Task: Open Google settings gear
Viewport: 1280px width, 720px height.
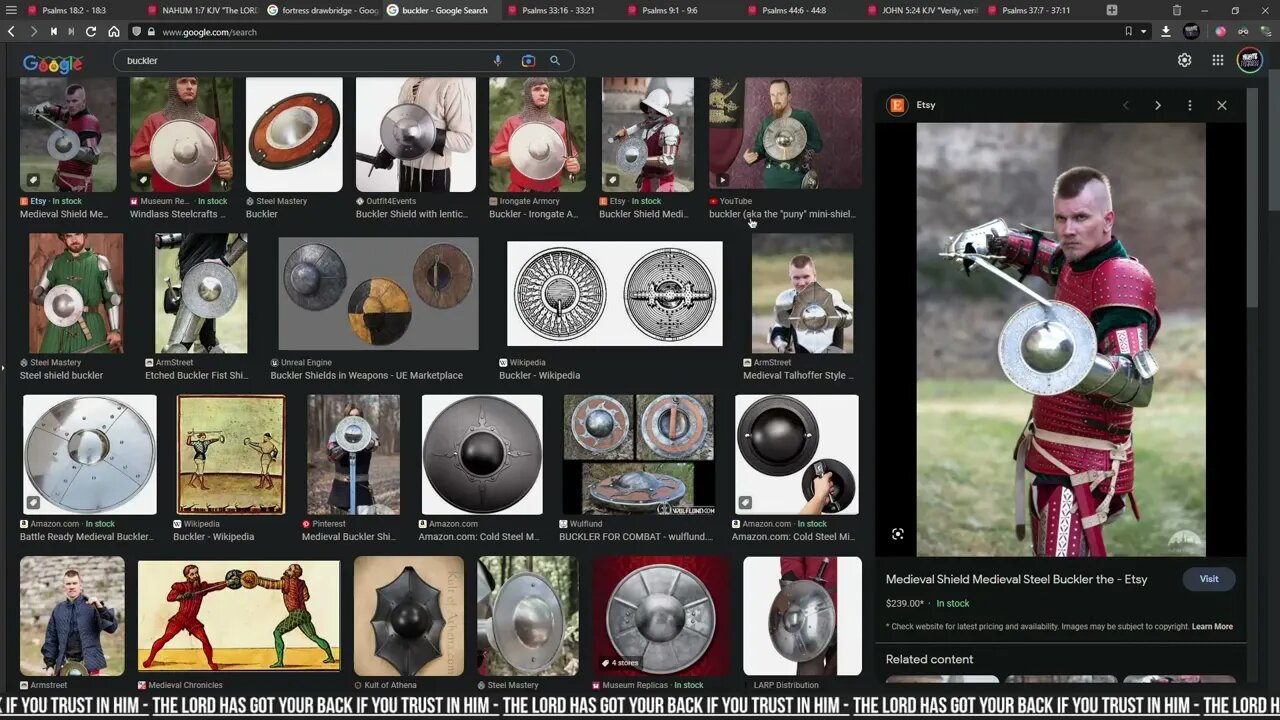Action: coord(1185,60)
